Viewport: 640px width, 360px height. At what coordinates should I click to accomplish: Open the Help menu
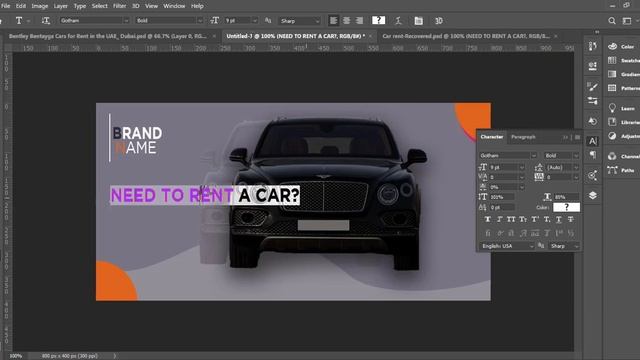coord(197,6)
